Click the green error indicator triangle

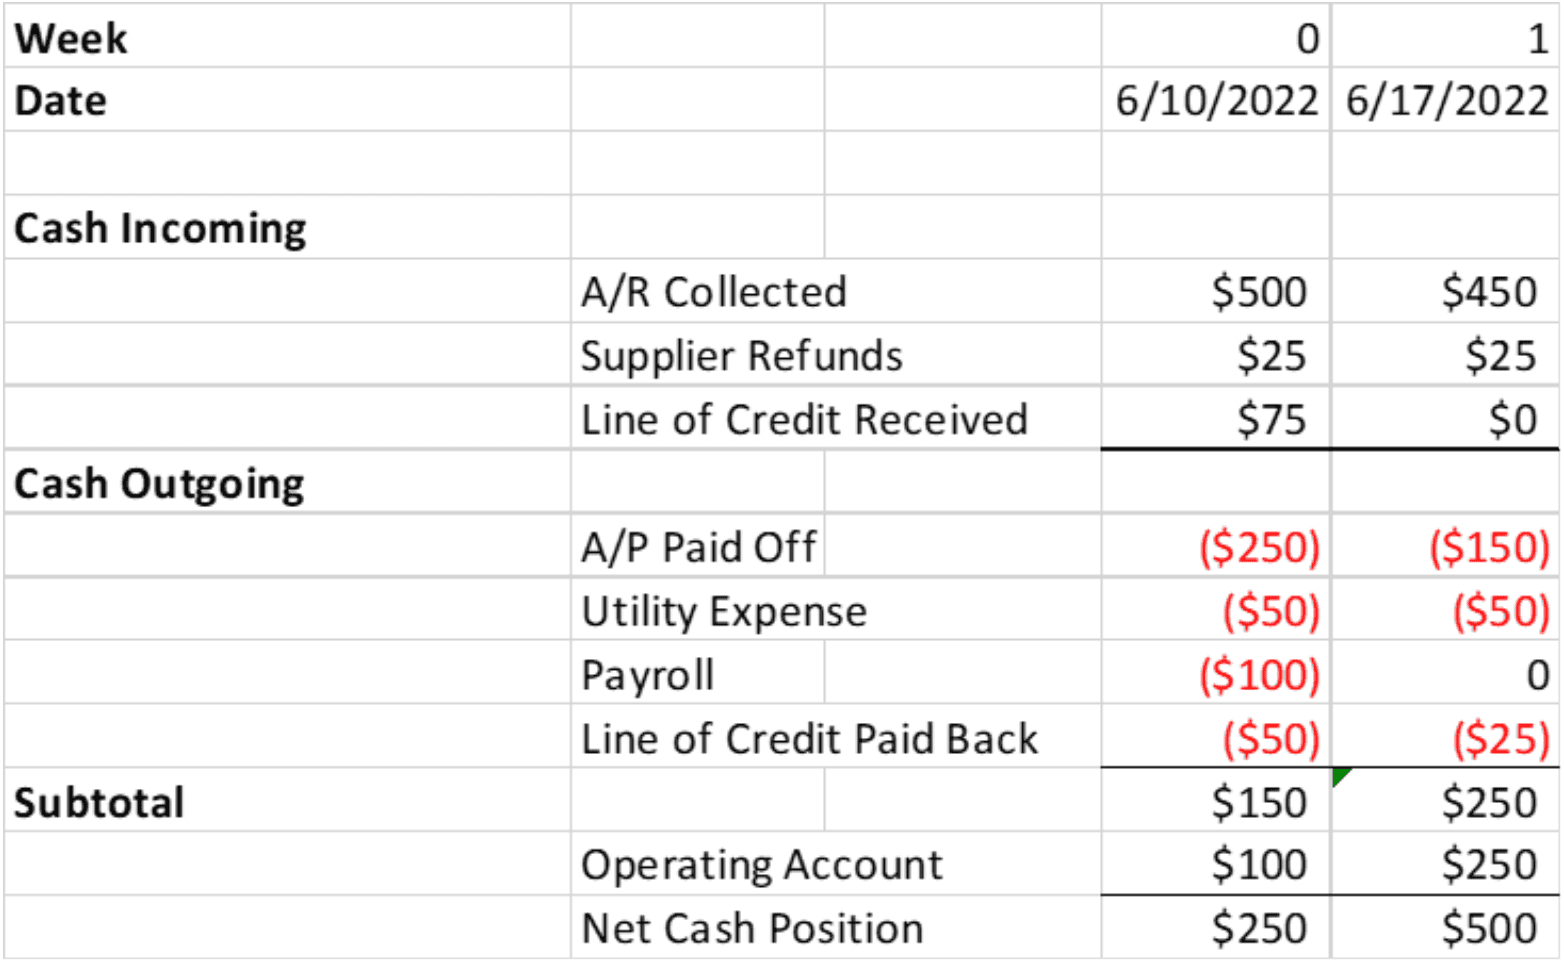coord(1341,776)
